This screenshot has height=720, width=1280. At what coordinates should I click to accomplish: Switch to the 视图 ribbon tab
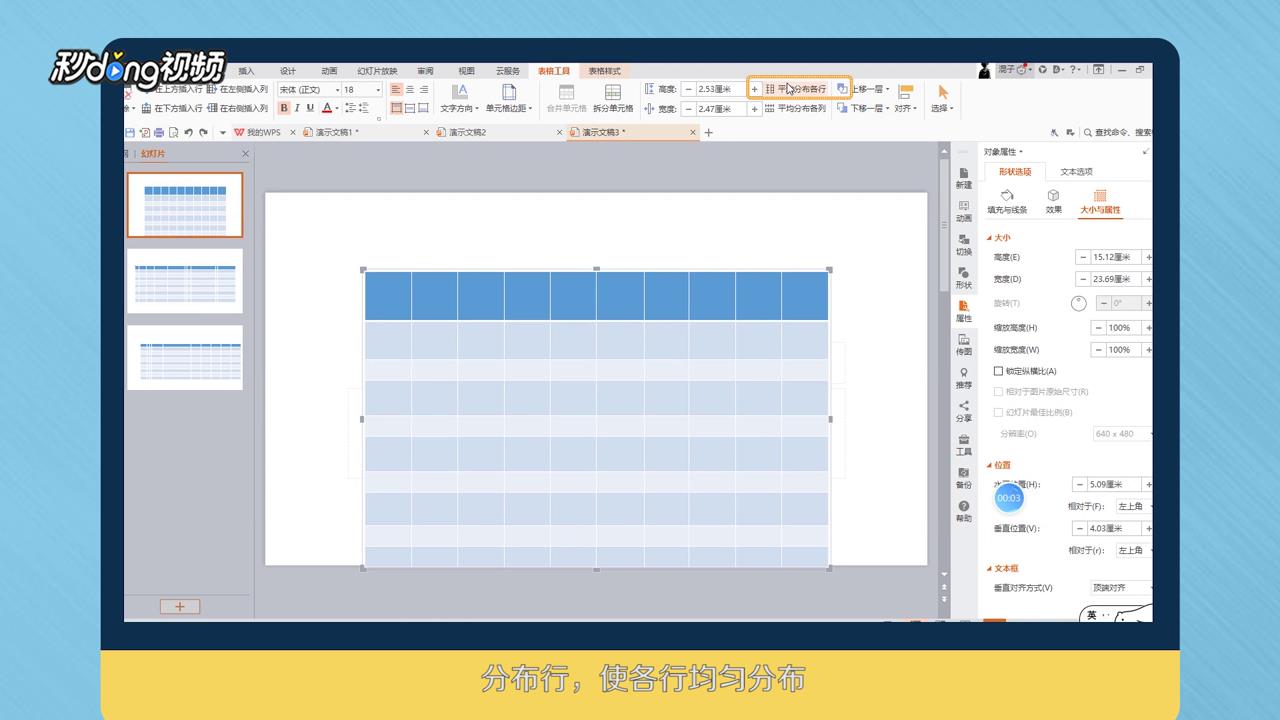(466, 71)
